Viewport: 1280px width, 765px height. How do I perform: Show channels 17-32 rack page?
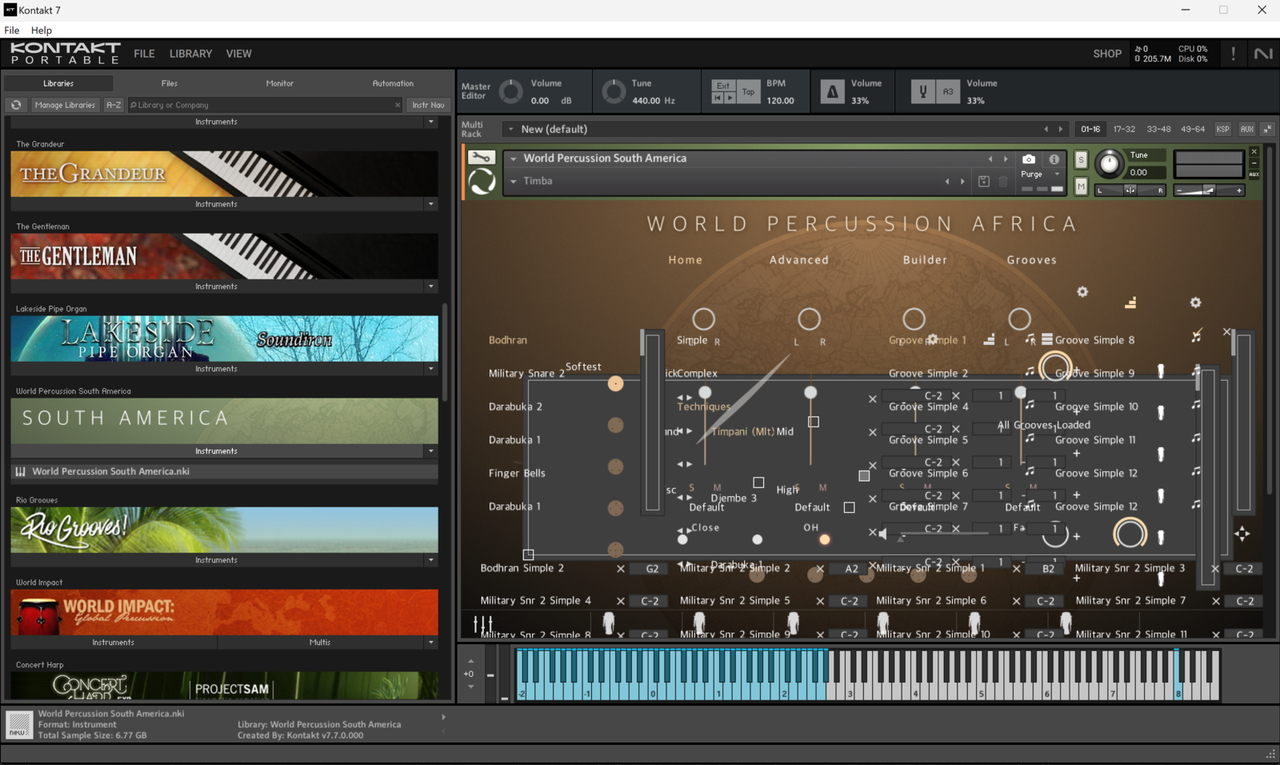point(1124,129)
